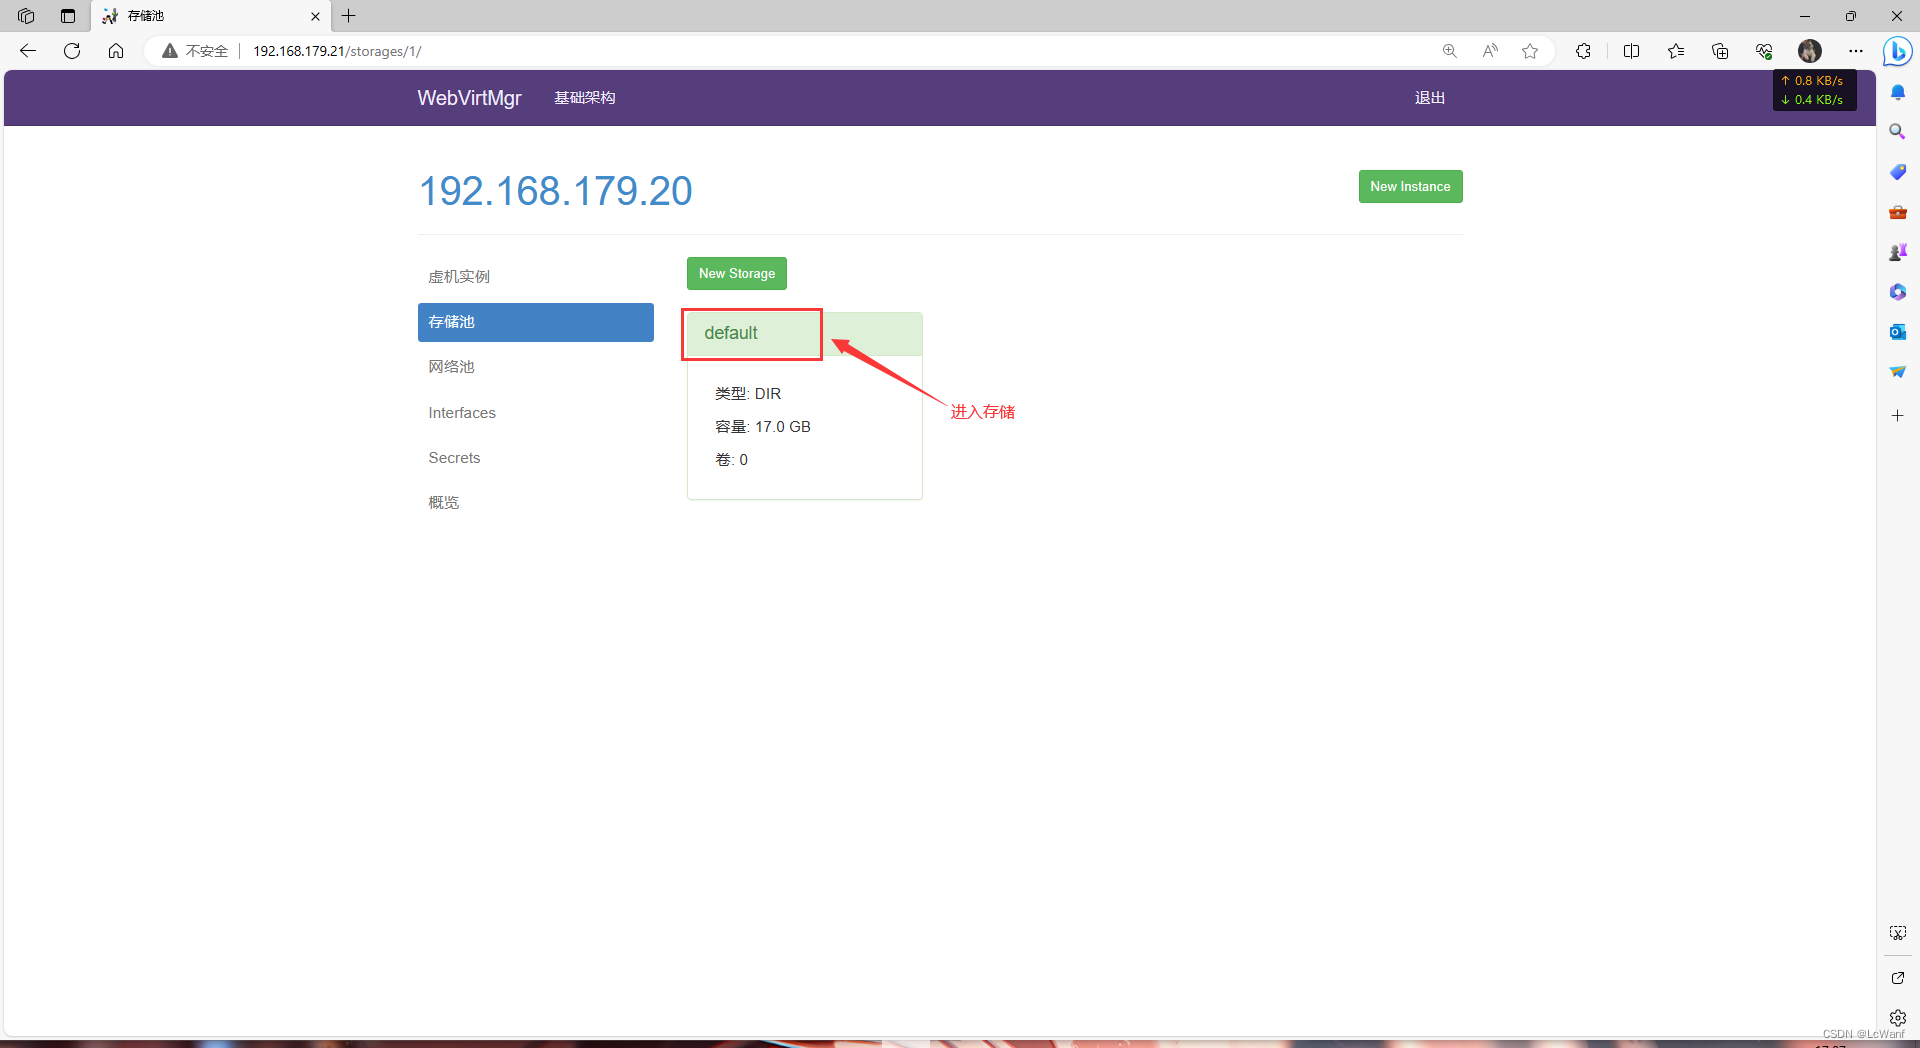1920x1048 pixels.
Task: Click the 192.168.179.20 host heading
Action: [555, 191]
